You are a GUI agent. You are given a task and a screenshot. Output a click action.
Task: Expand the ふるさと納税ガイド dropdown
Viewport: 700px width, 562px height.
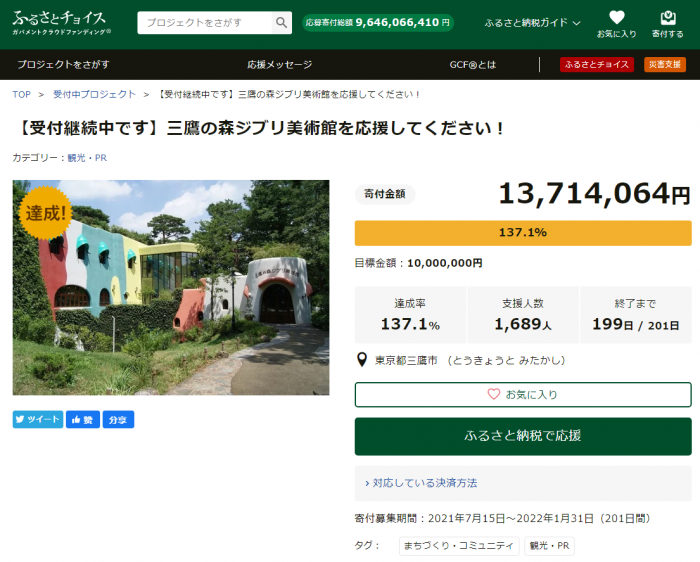pyautogui.click(x=532, y=22)
